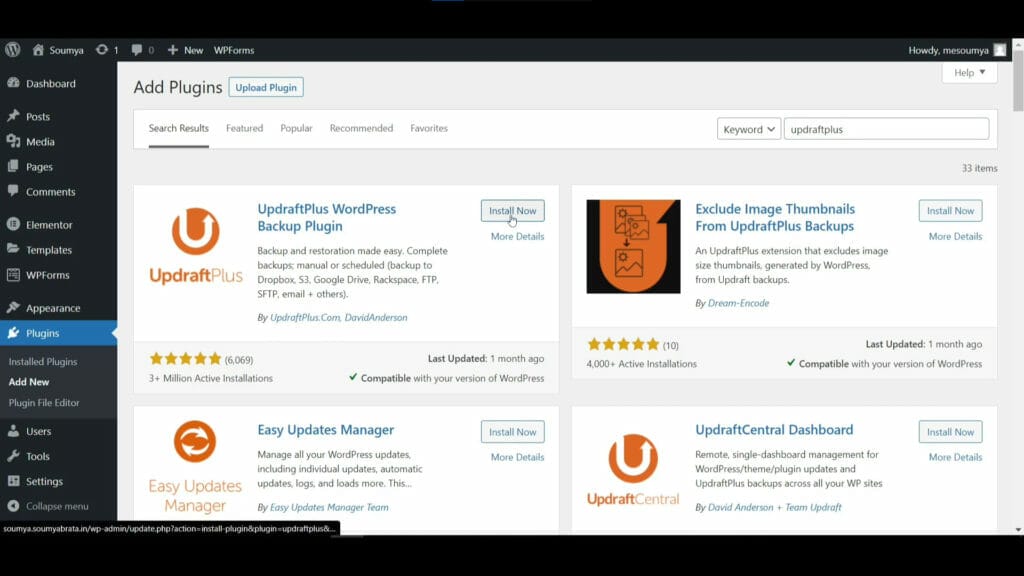The image size is (1024, 576).
Task: Open the Easy Updates Manager Team link
Action: (329, 507)
